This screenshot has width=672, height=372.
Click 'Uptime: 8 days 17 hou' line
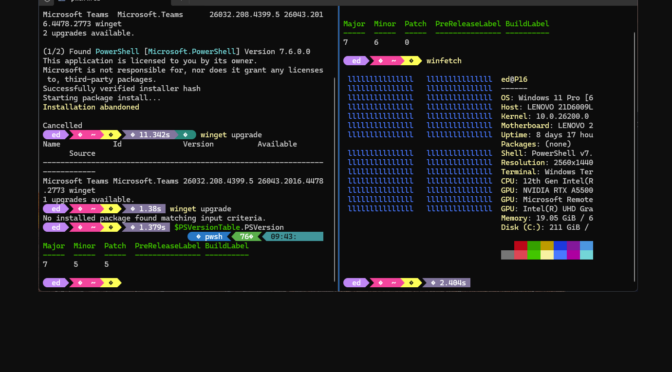[x=547, y=135]
